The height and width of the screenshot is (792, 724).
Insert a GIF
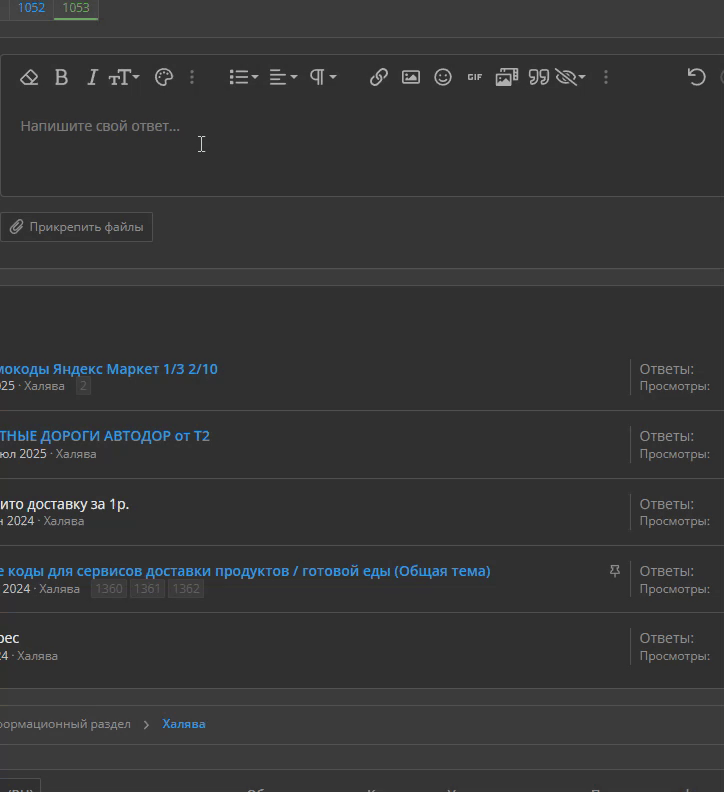475,77
